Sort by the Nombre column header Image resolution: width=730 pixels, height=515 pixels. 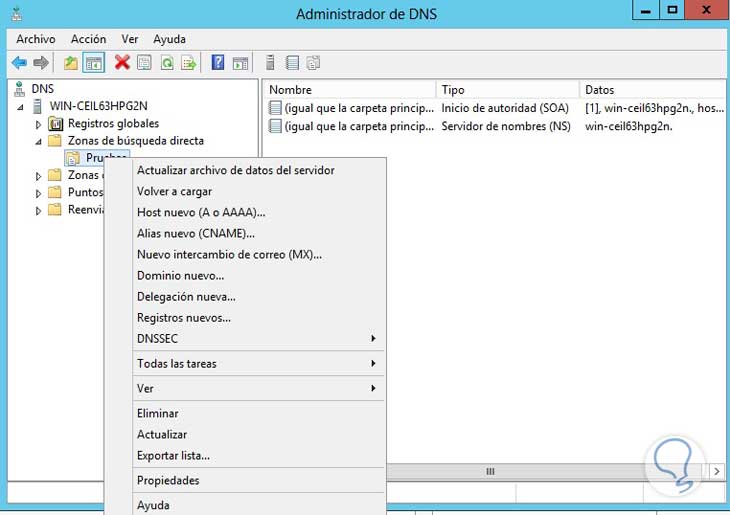[350, 89]
